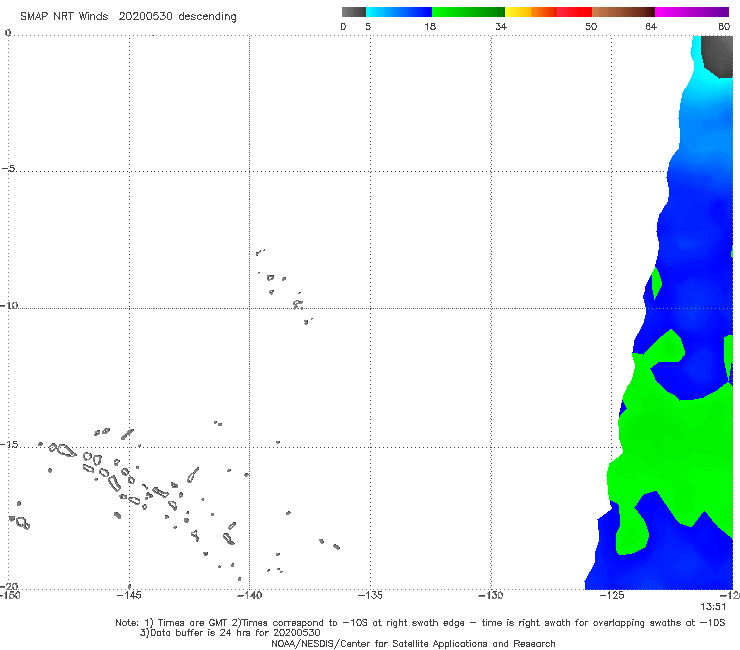Image resolution: width=740 pixels, height=650 pixels.
Task: Click the title text "SMAP NRT Winds"
Action: point(64,16)
